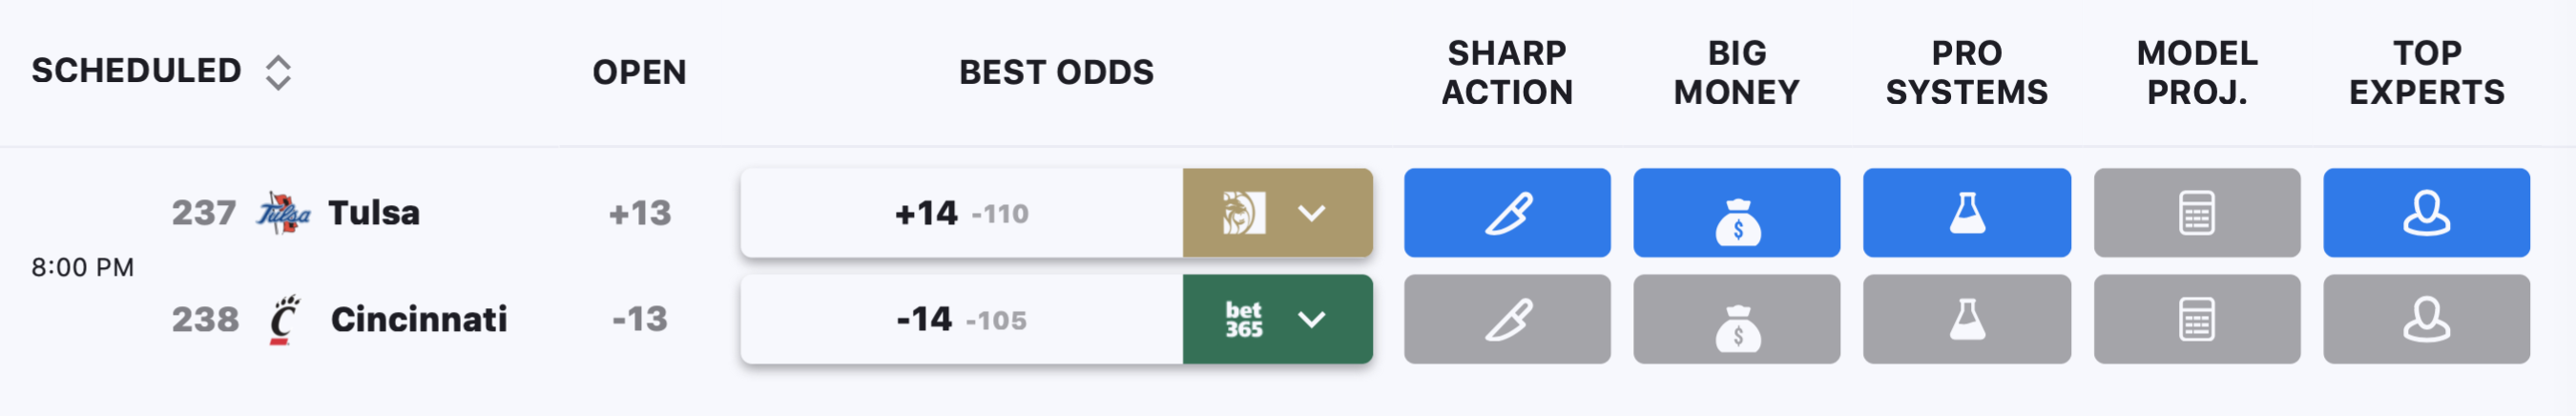Click the Tulsa team logo
The image size is (2576, 416).
284,213
